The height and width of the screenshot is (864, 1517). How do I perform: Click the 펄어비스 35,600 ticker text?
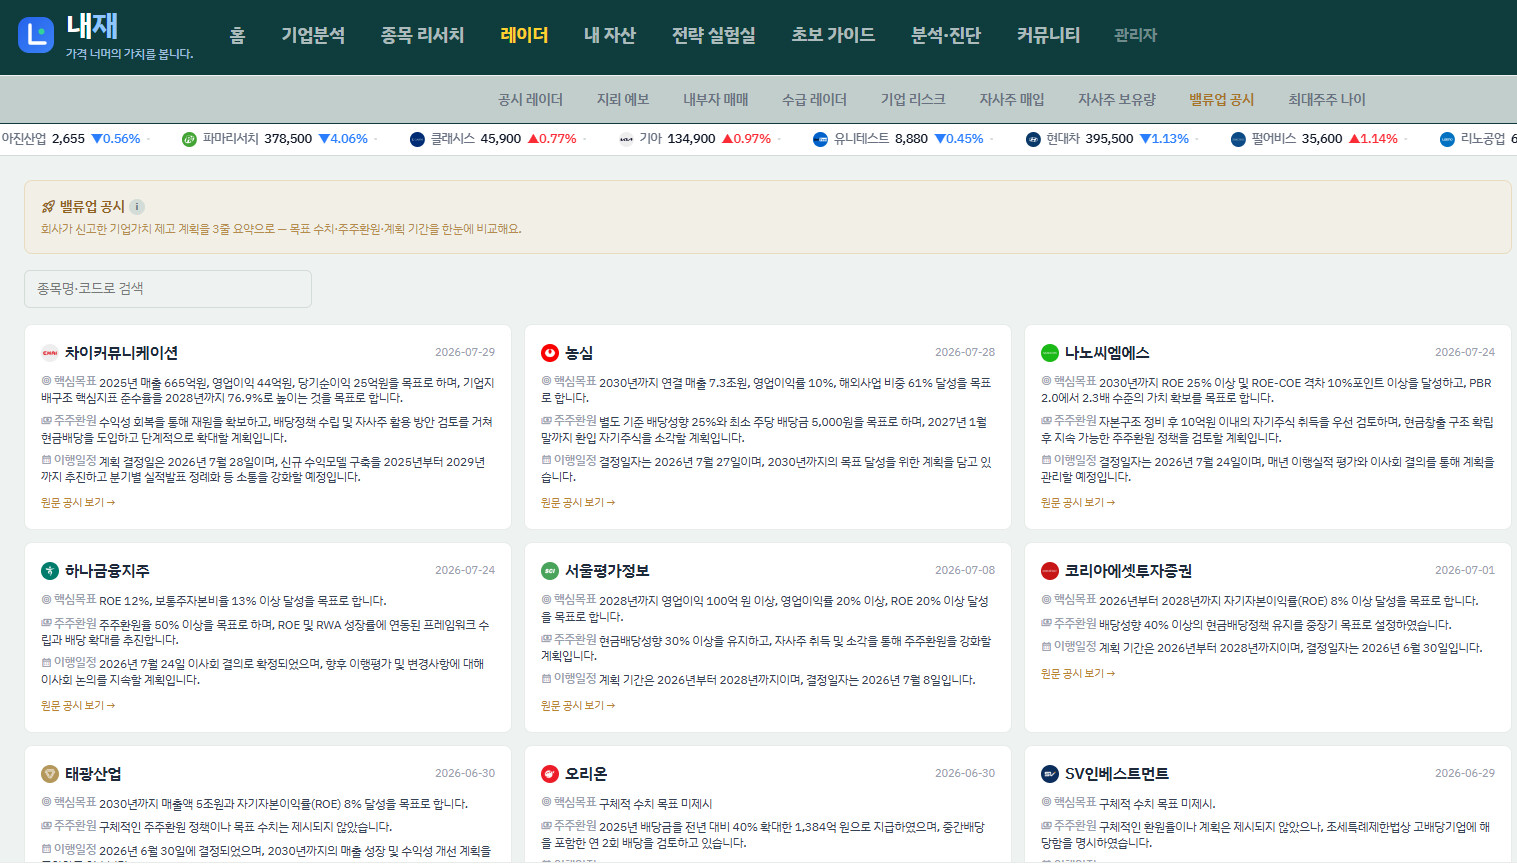click(x=1297, y=139)
